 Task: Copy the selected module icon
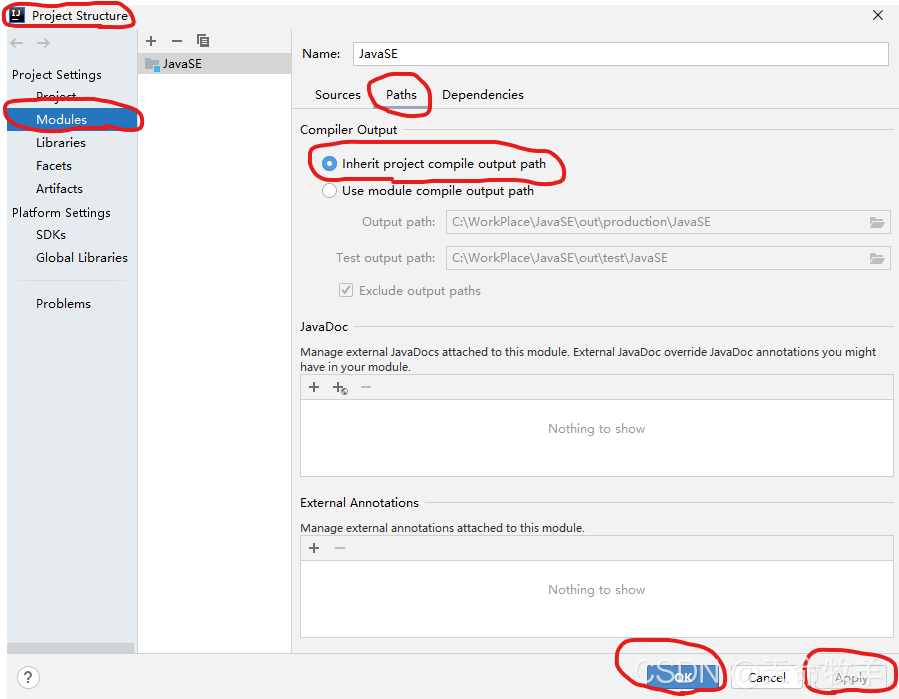coord(203,41)
